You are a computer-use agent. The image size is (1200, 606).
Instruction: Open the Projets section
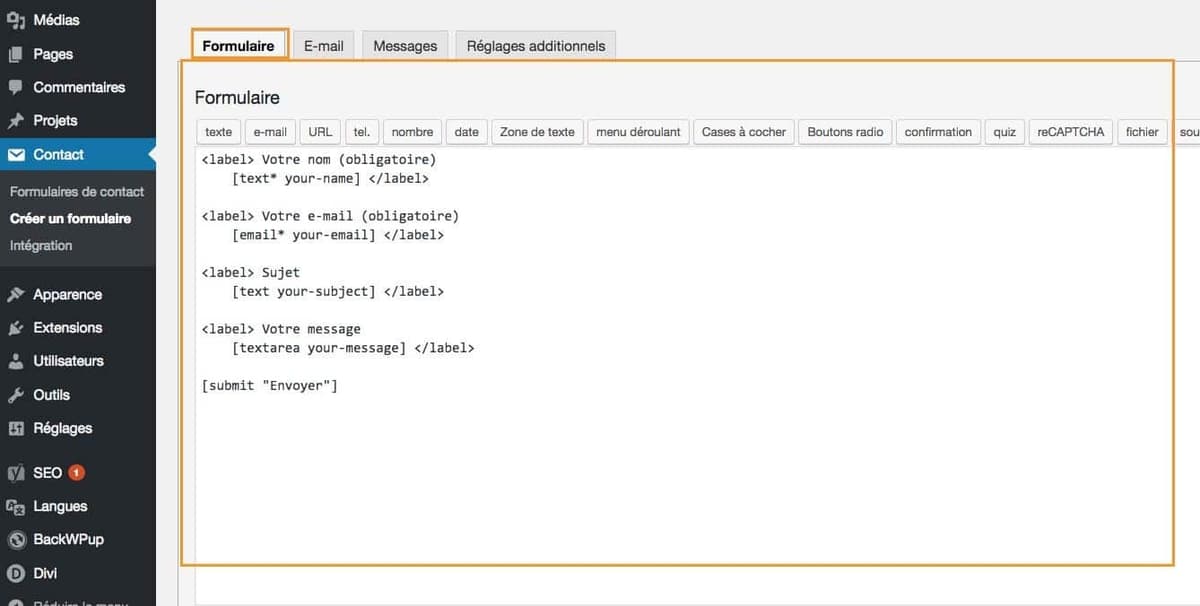click(x=50, y=120)
